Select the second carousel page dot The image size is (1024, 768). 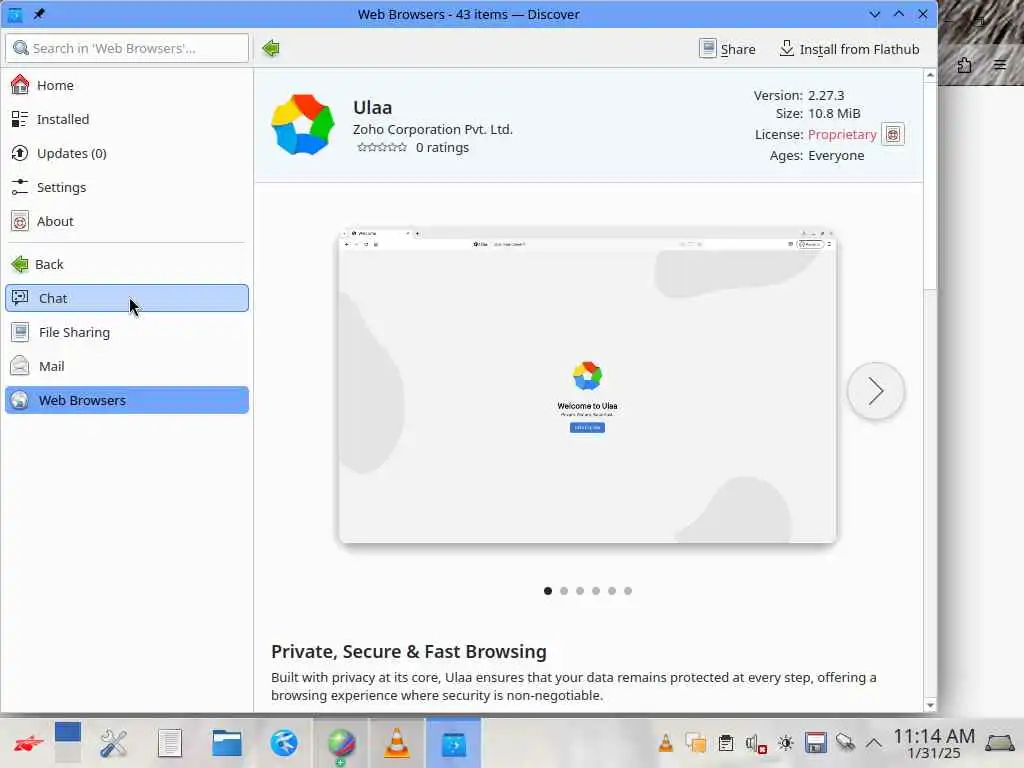pyautogui.click(x=564, y=590)
